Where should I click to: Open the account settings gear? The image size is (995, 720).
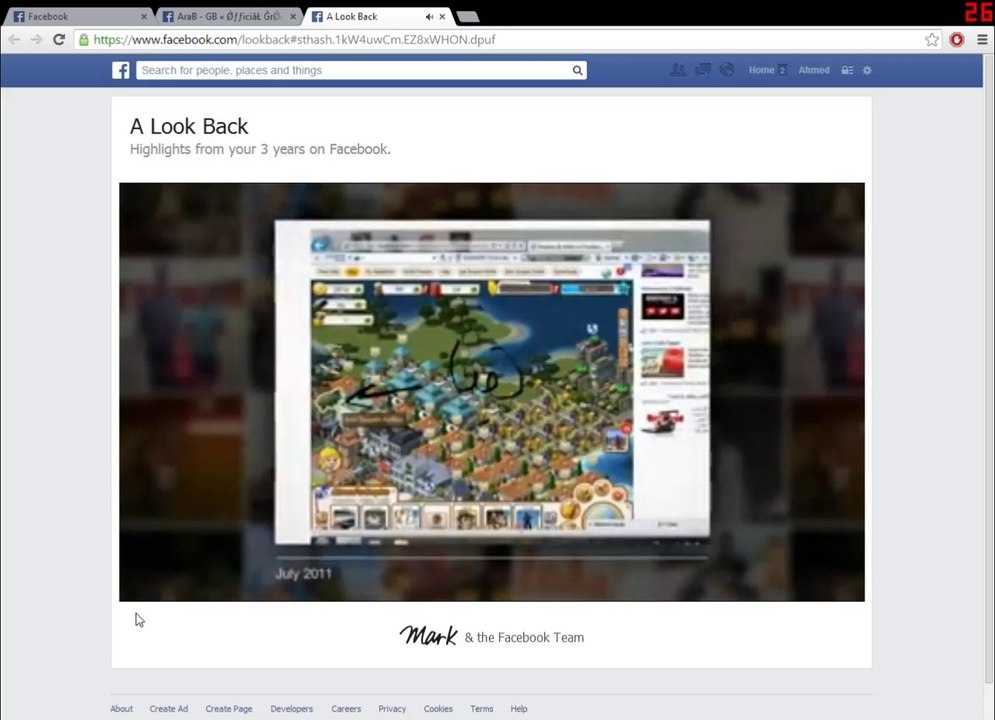(867, 70)
